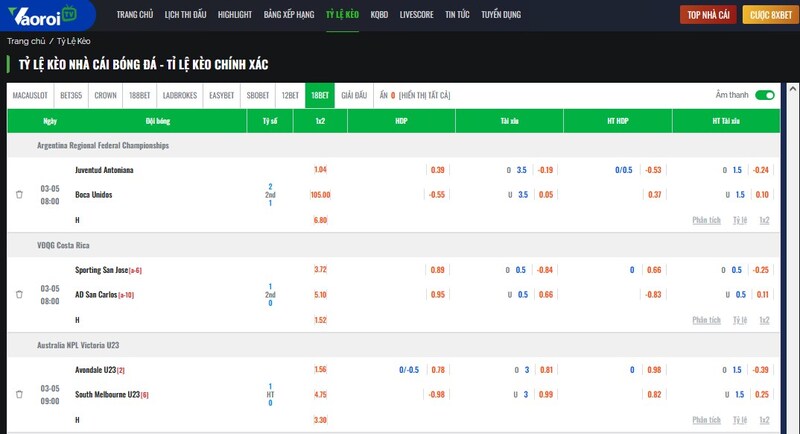Go to Bảng xếp hạng in the top menu
The width and height of the screenshot is (800, 434).
pos(287,16)
